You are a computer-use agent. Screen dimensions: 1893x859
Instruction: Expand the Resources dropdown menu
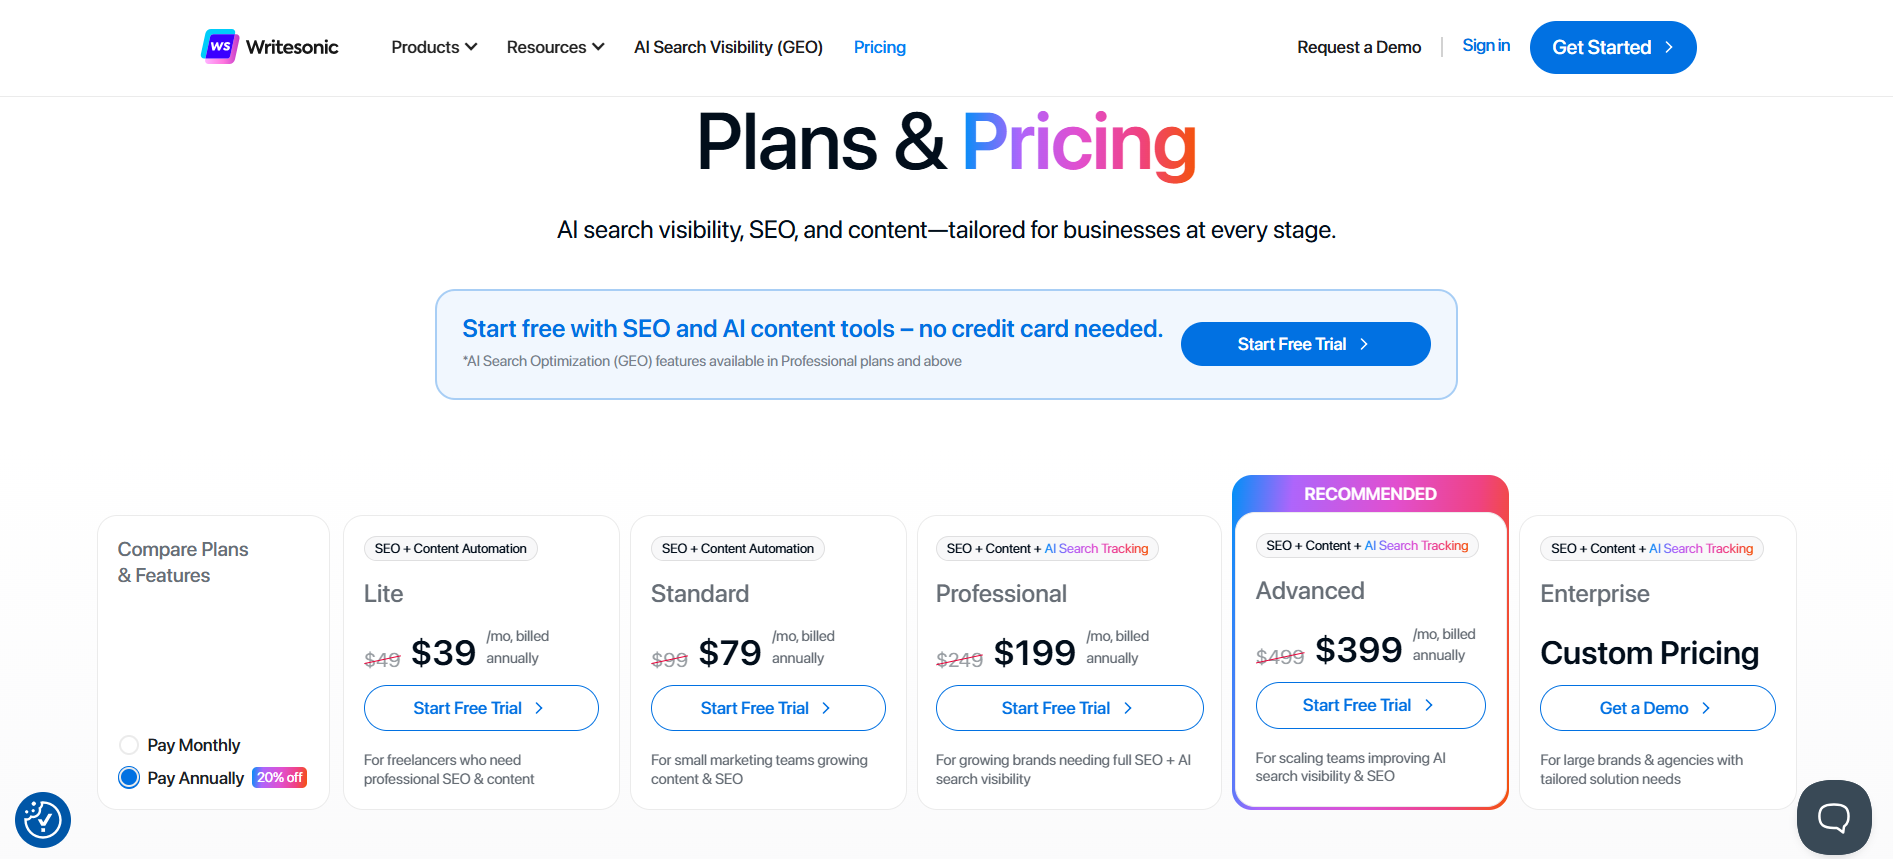(555, 47)
